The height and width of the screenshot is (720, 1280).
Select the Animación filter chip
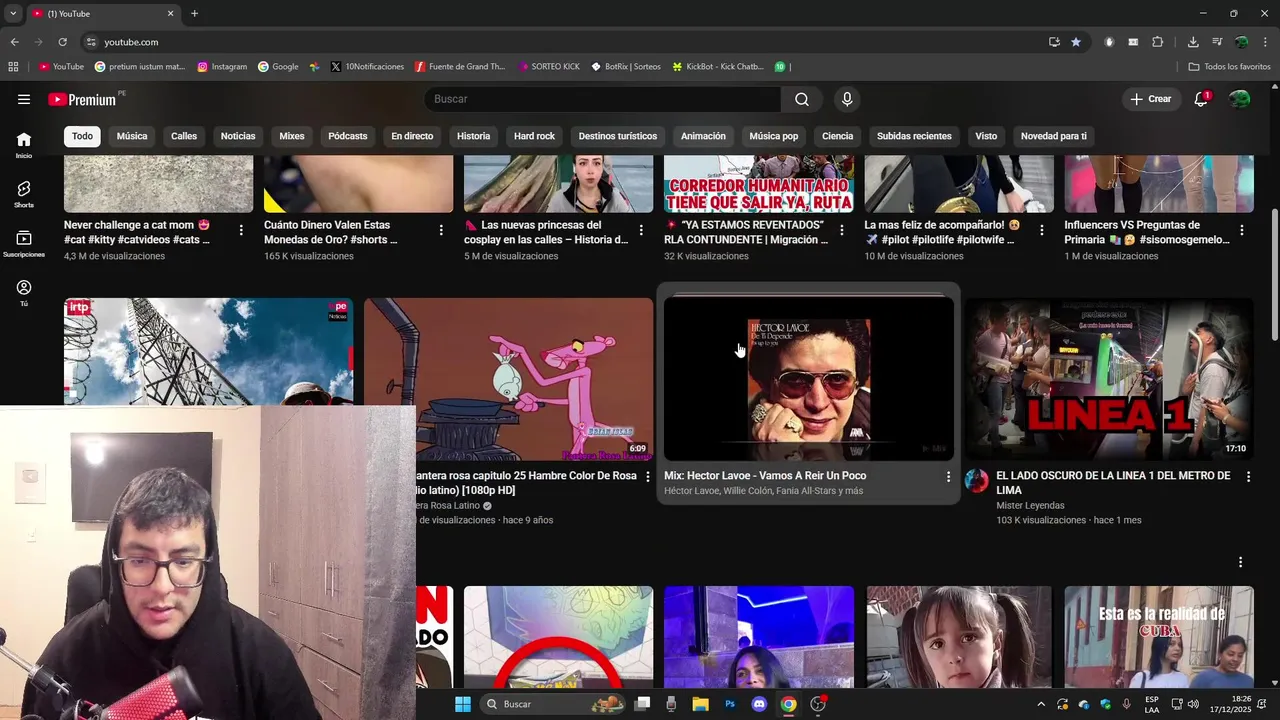click(703, 136)
